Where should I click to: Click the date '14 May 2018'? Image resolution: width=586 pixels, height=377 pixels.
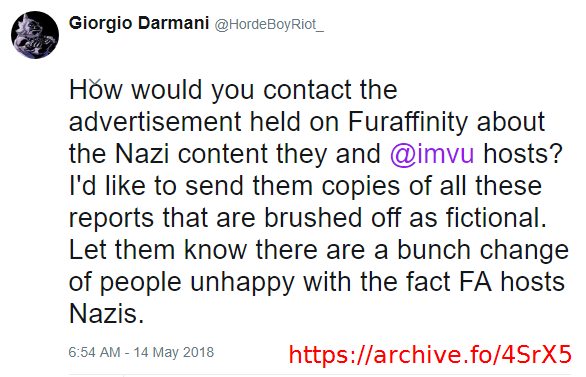coord(174,352)
